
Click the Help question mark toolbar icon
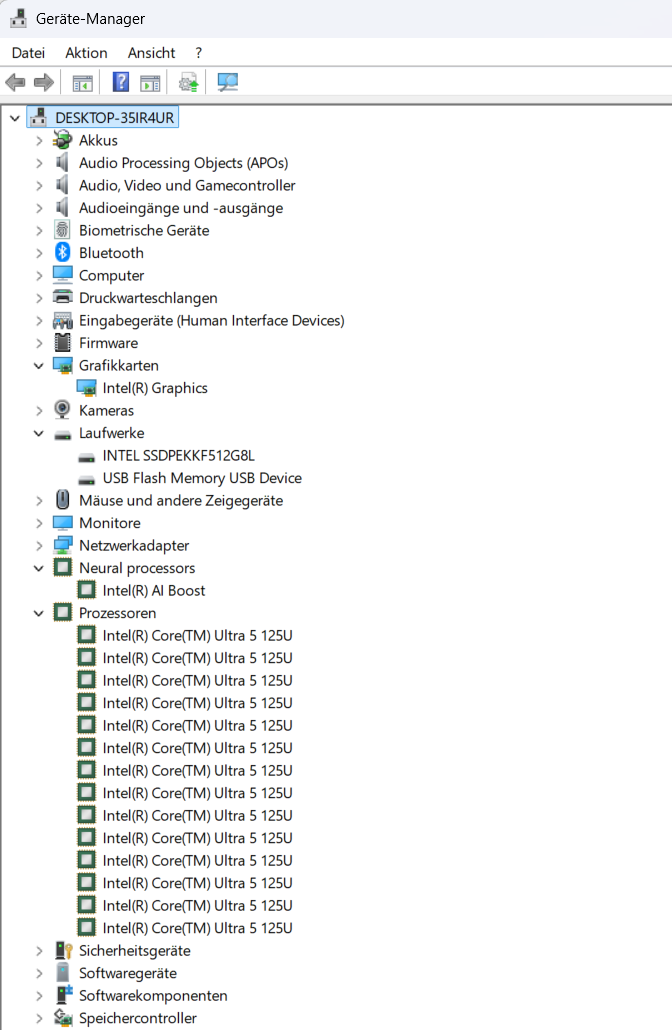point(121,83)
